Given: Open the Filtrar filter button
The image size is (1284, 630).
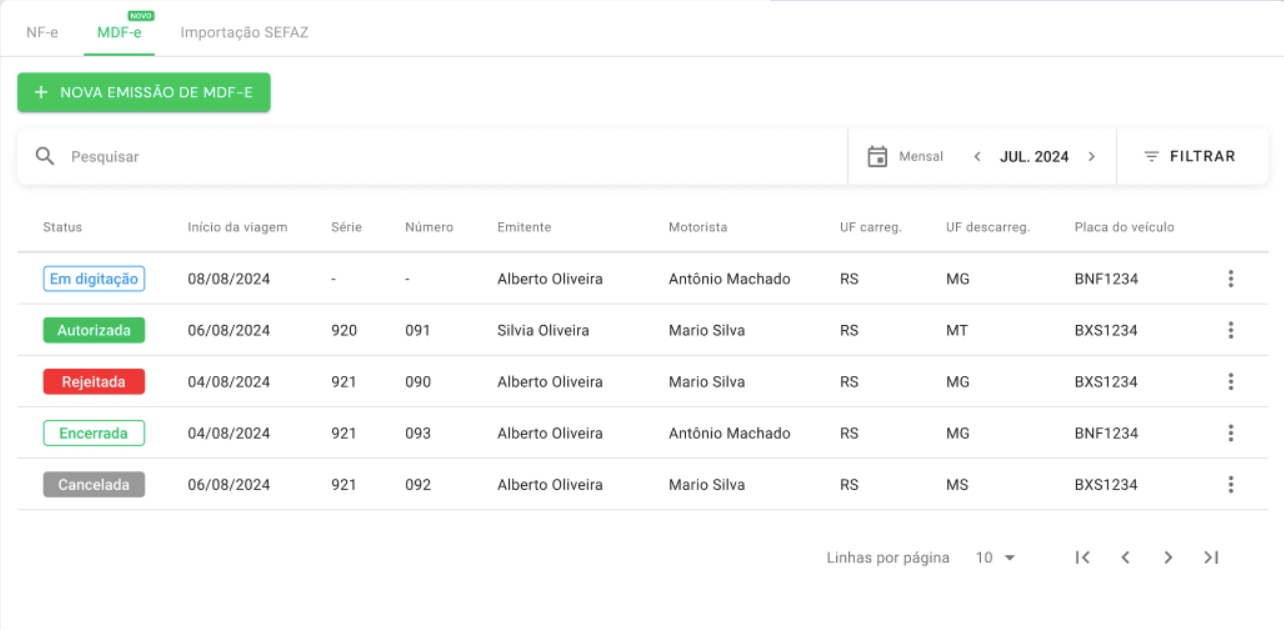Looking at the screenshot, I should 1190,156.
